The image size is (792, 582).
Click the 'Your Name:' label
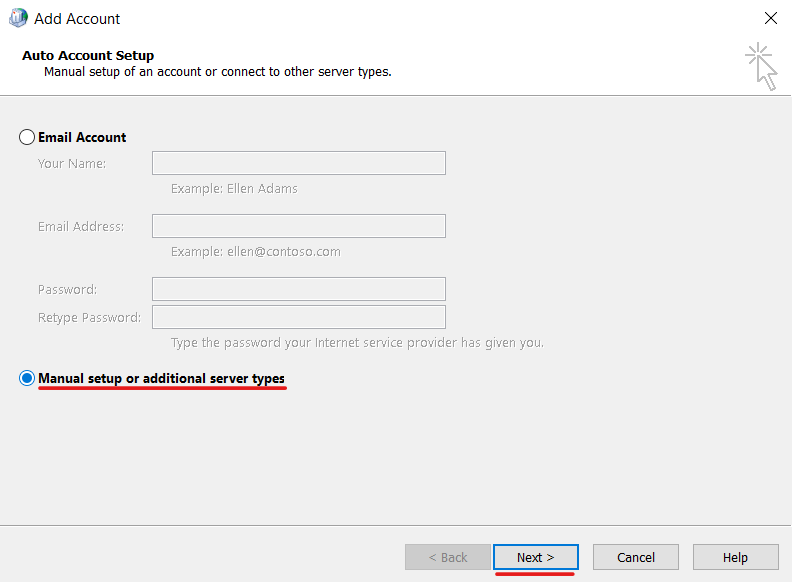coord(72,163)
